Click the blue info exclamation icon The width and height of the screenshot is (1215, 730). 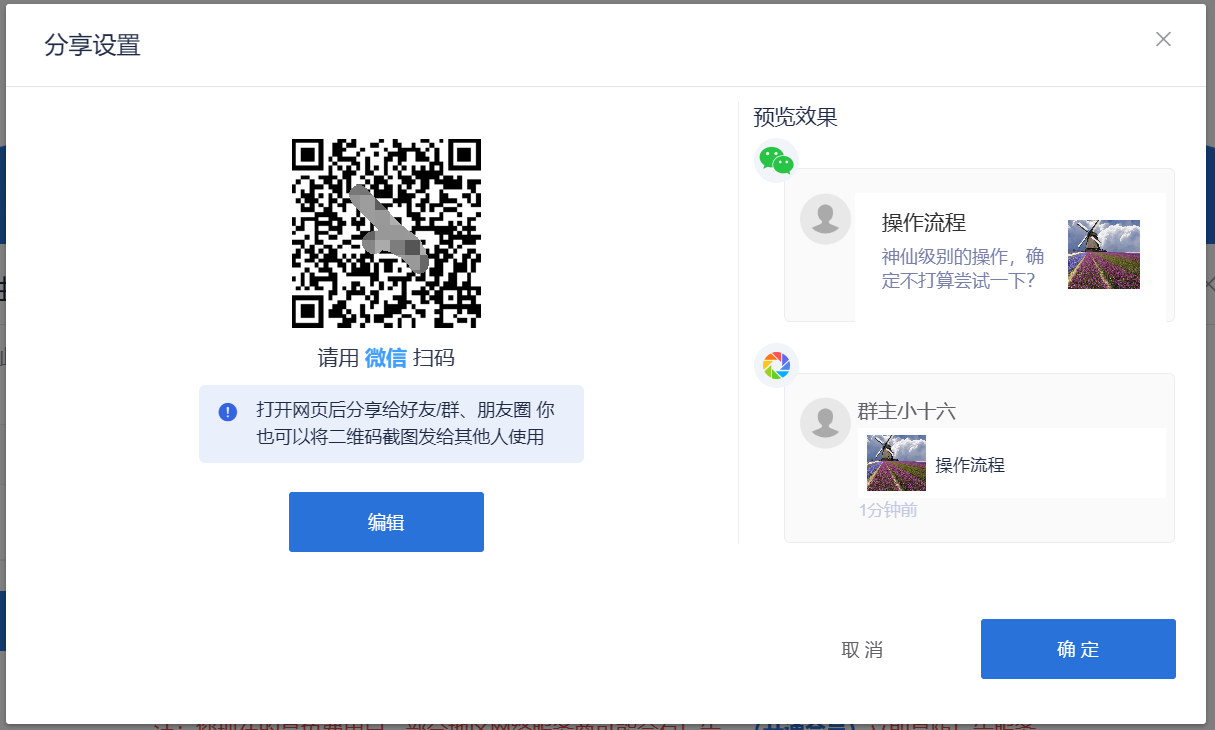[228, 412]
